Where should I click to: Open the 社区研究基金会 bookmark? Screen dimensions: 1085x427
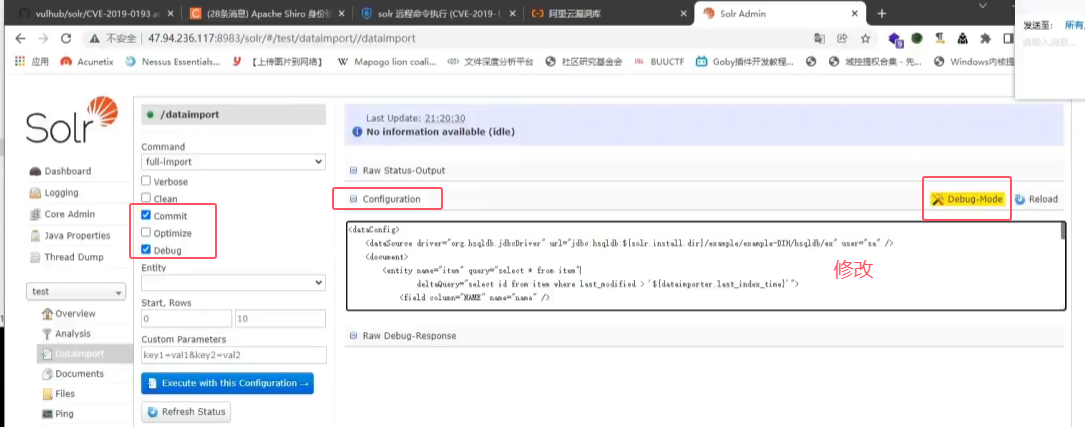pyautogui.click(x=584, y=62)
